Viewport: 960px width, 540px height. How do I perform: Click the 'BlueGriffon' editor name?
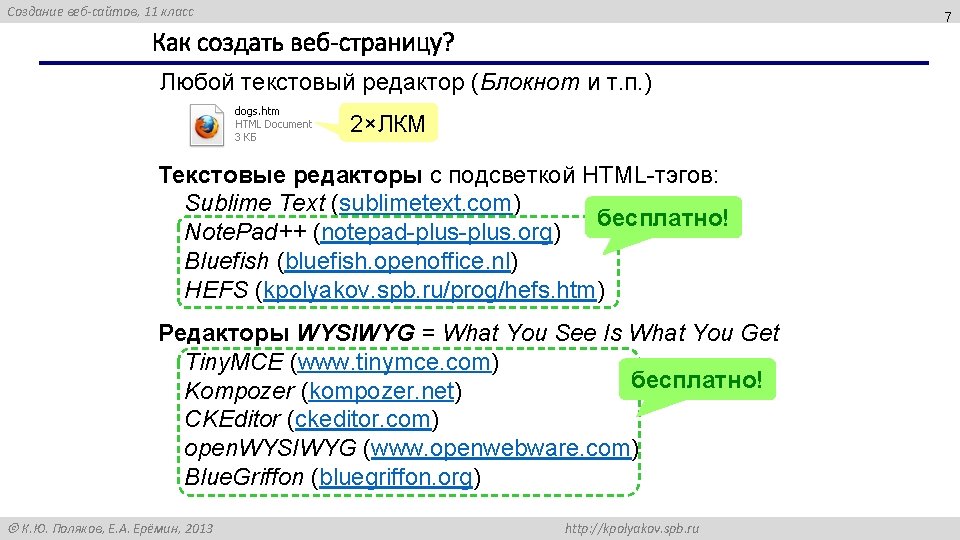pos(244,477)
